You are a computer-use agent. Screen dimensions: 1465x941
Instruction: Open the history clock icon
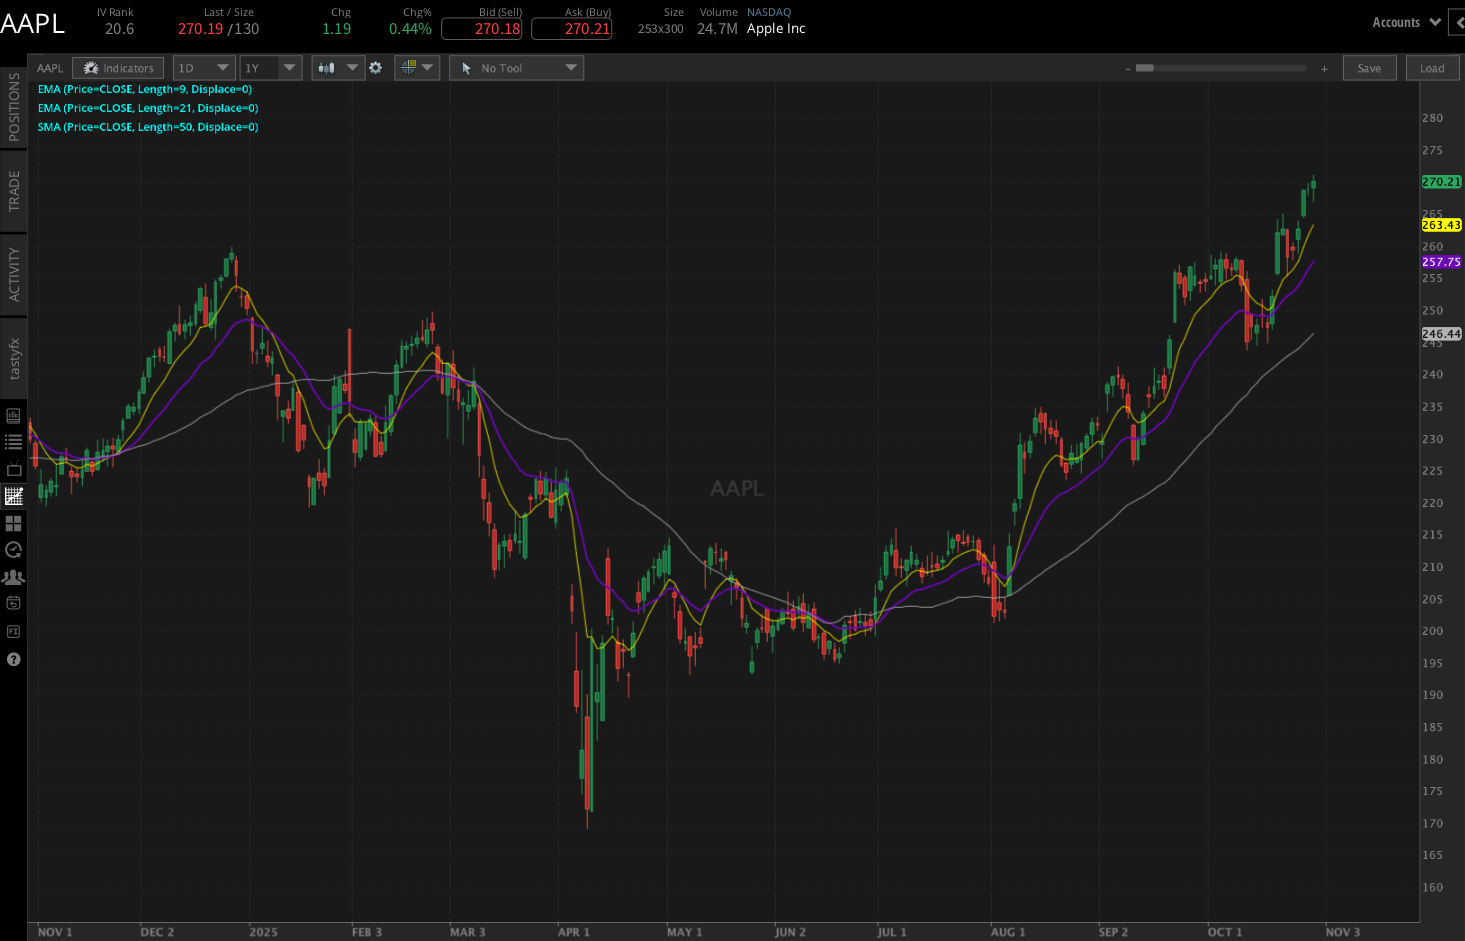tap(14, 549)
